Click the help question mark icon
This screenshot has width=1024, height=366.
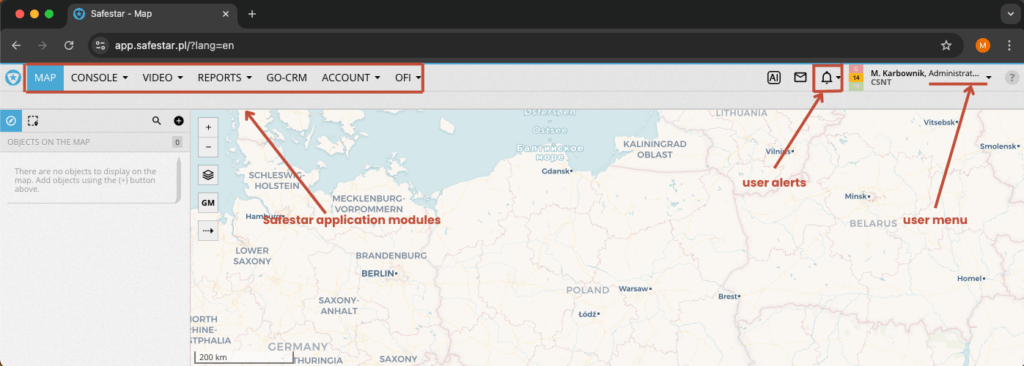tap(1012, 78)
